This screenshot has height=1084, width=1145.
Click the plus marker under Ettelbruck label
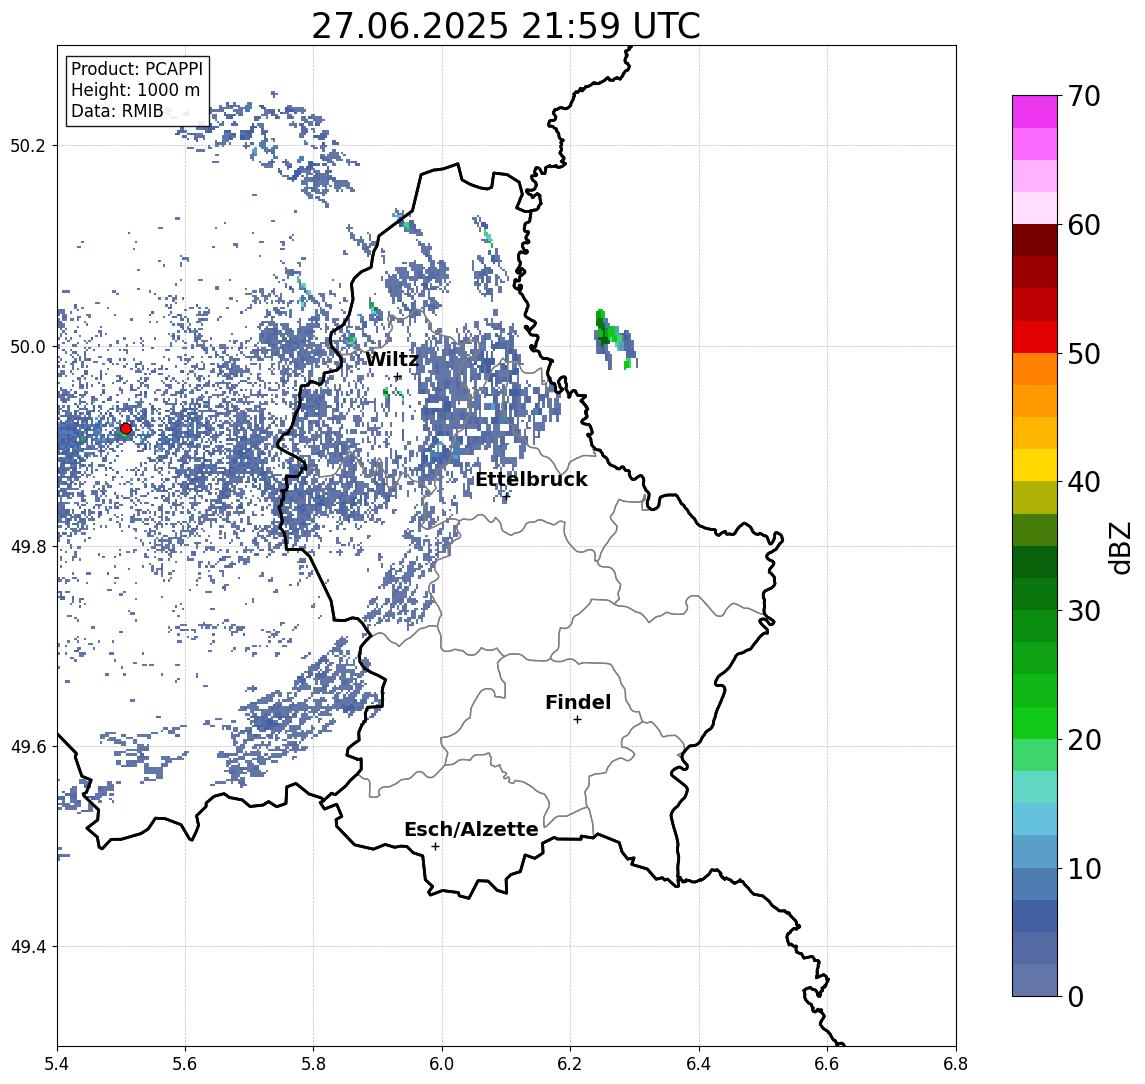(506, 497)
